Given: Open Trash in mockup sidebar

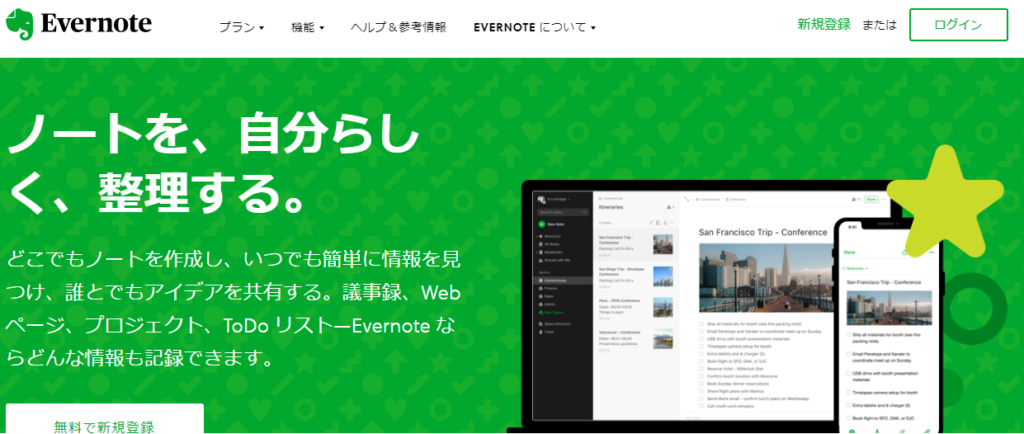Looking at the screenshot, I should 546,332.
